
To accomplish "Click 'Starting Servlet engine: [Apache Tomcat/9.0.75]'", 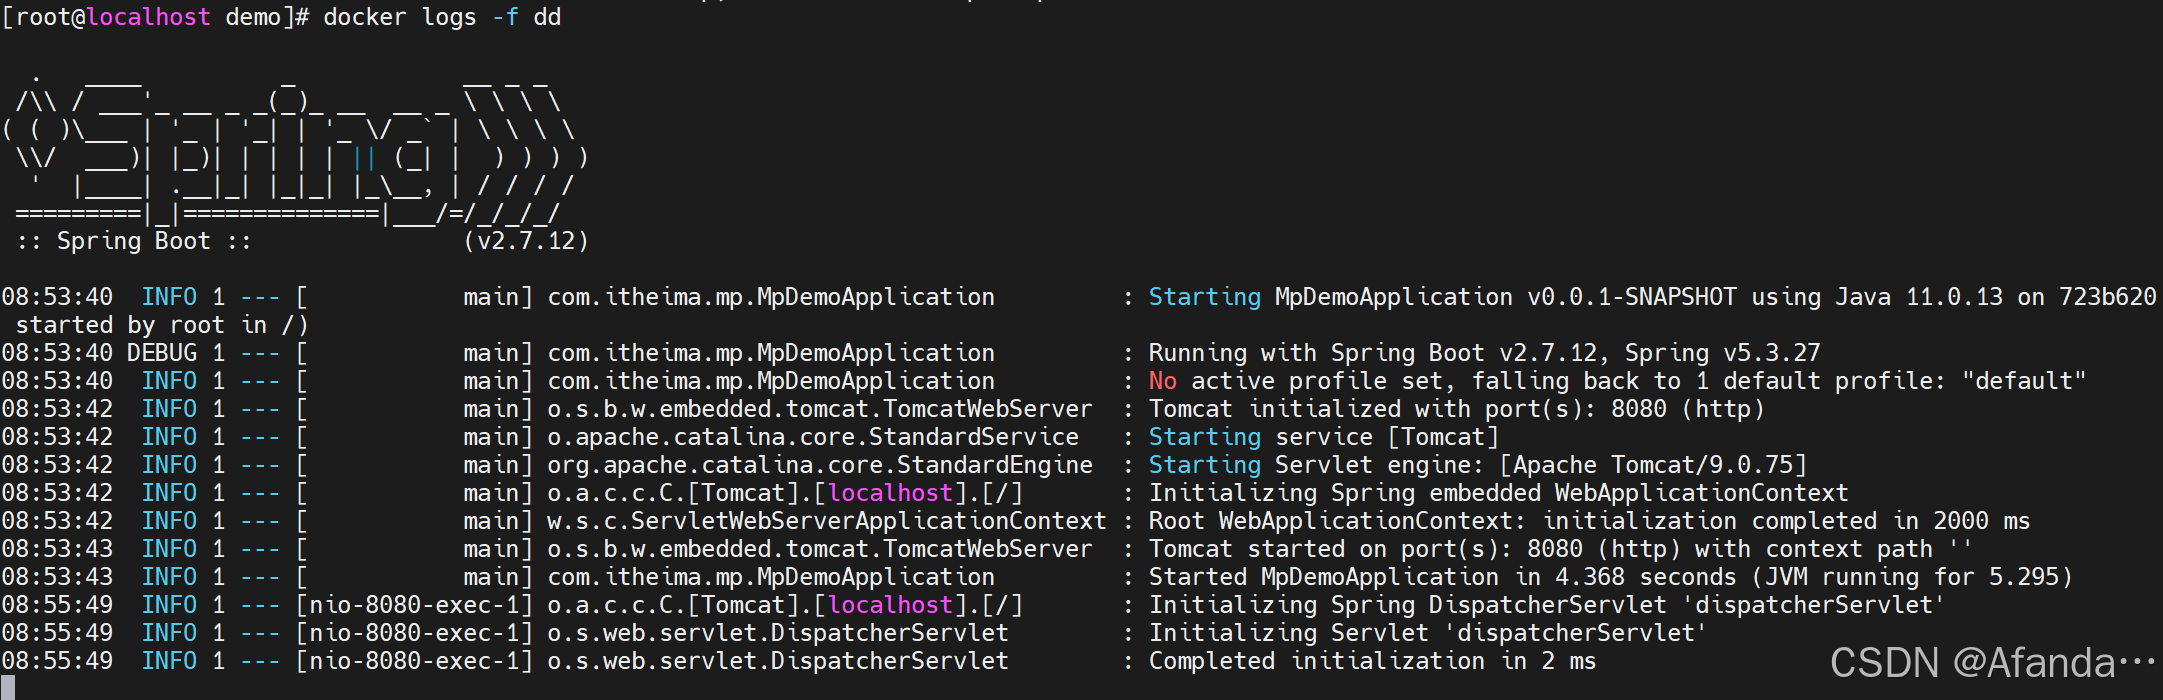I will [x=1477, y=465].
